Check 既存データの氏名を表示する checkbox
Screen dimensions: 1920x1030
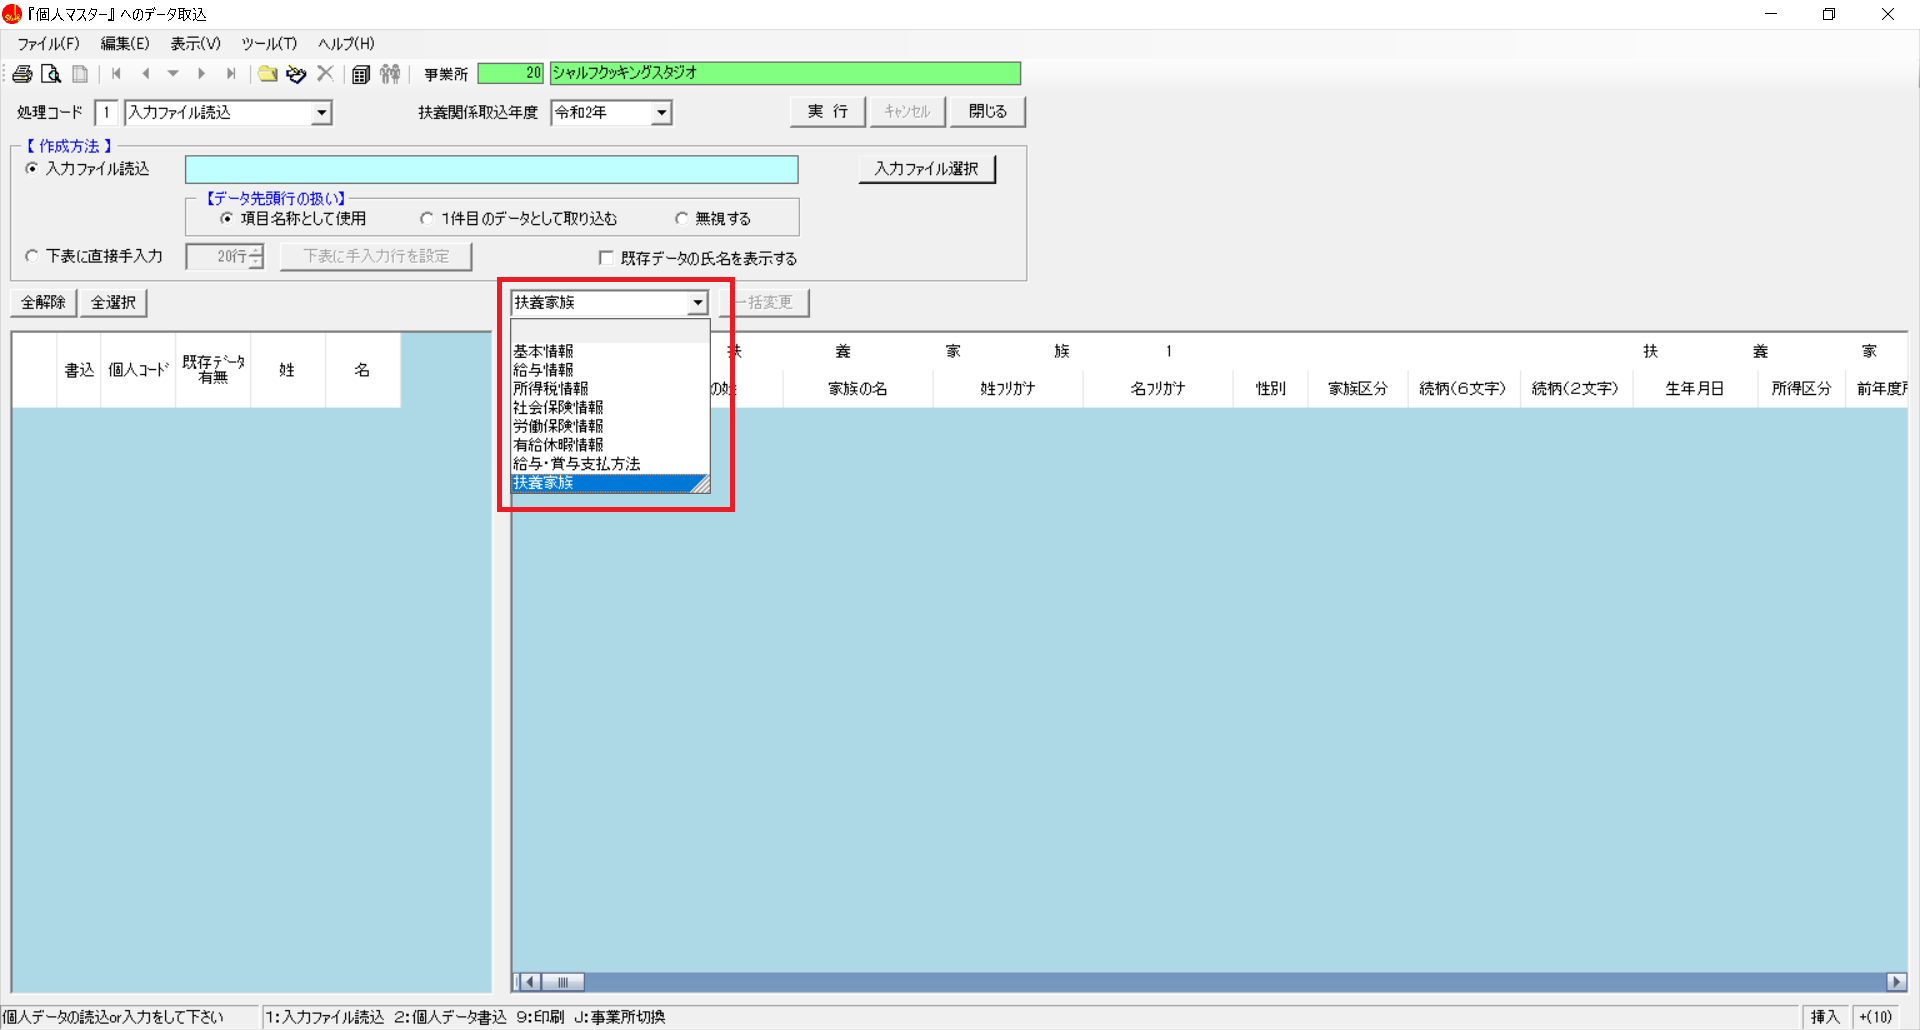tap(606, 258)
